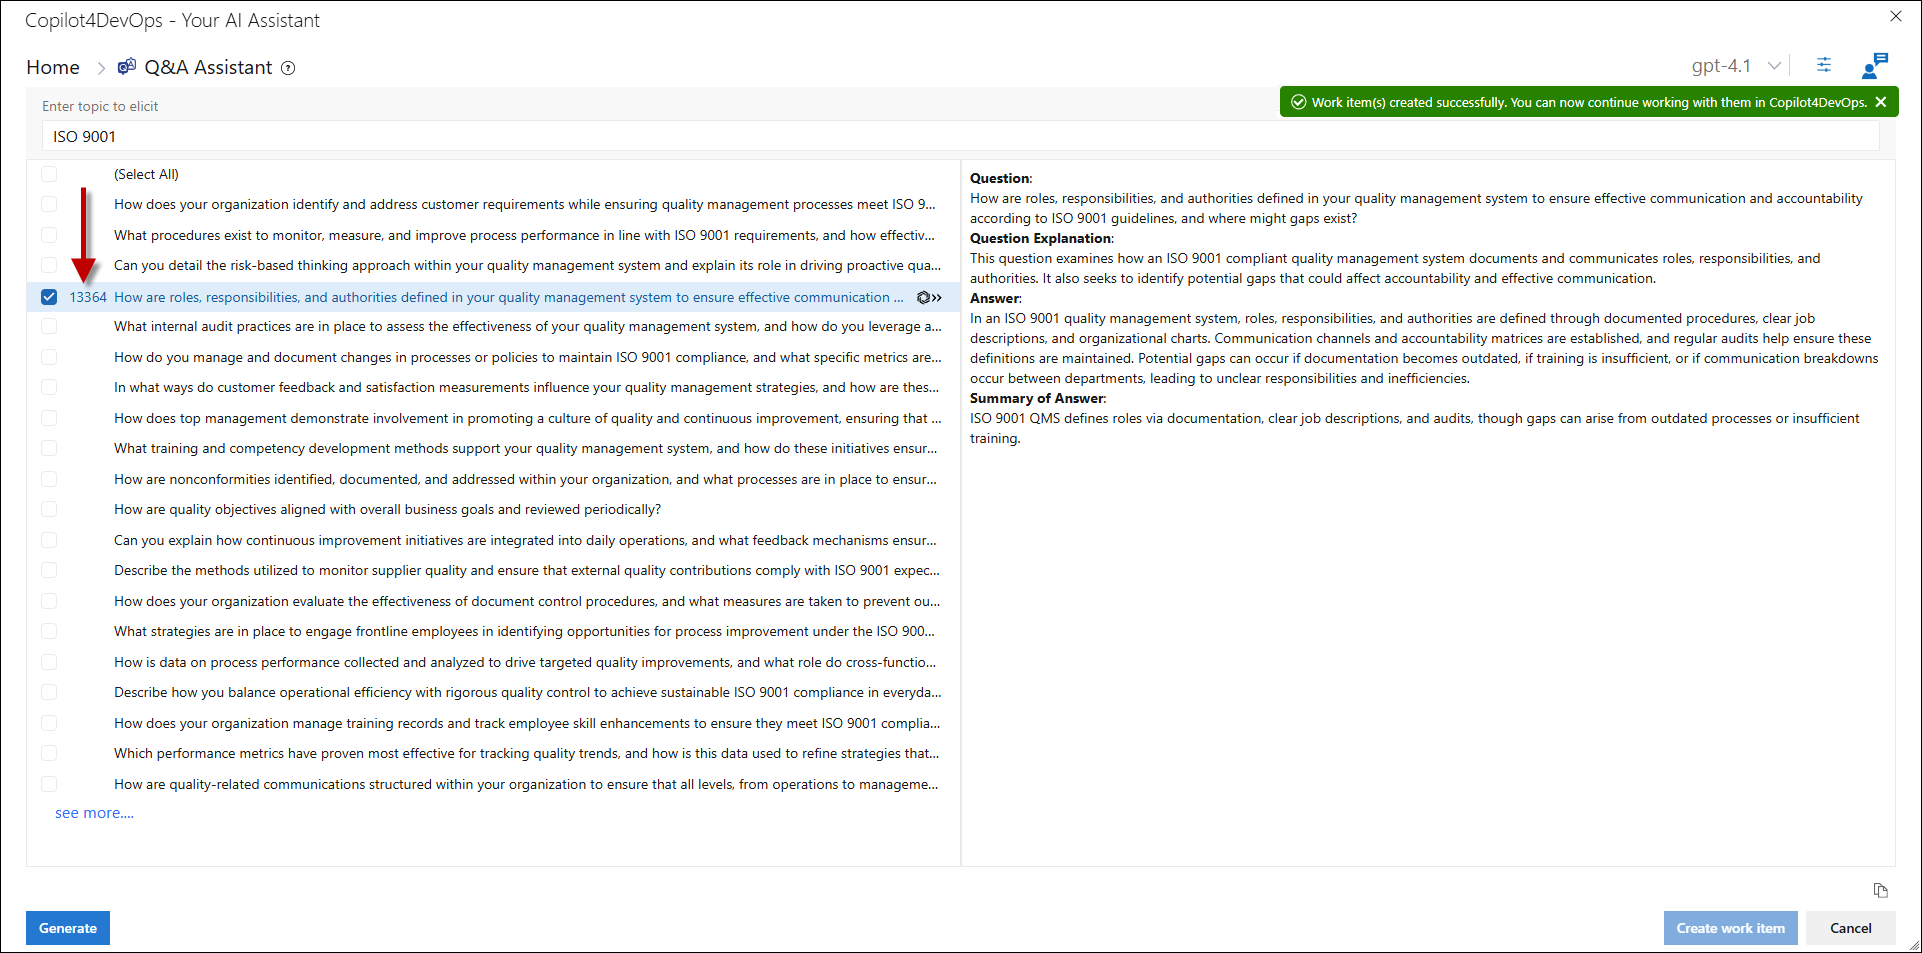Open work item ID 13364 link
1922x953 pixels.
(88, 297)
